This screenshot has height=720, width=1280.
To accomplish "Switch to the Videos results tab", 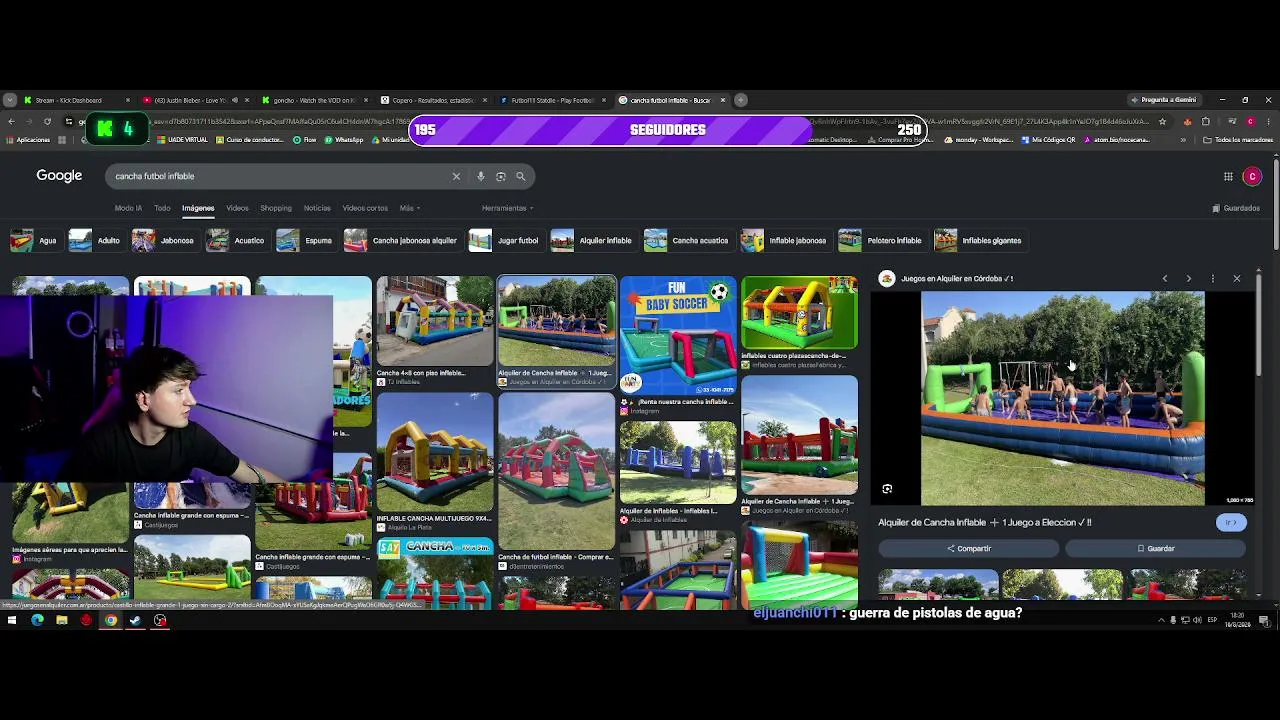I will 237,208.
